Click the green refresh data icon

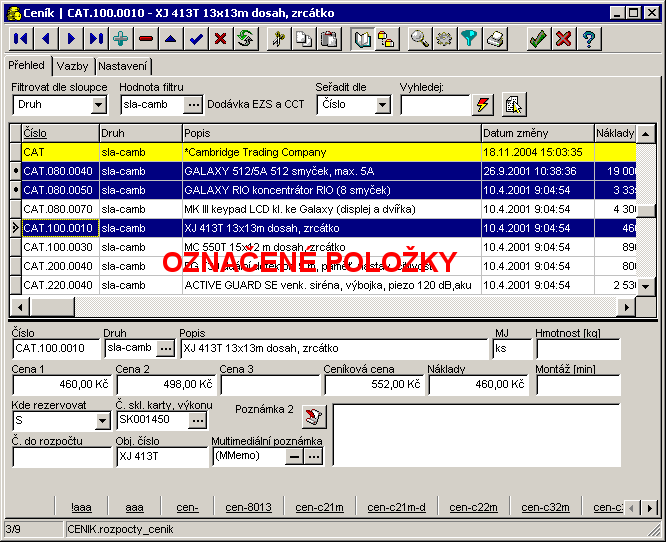tap(245, 39)
